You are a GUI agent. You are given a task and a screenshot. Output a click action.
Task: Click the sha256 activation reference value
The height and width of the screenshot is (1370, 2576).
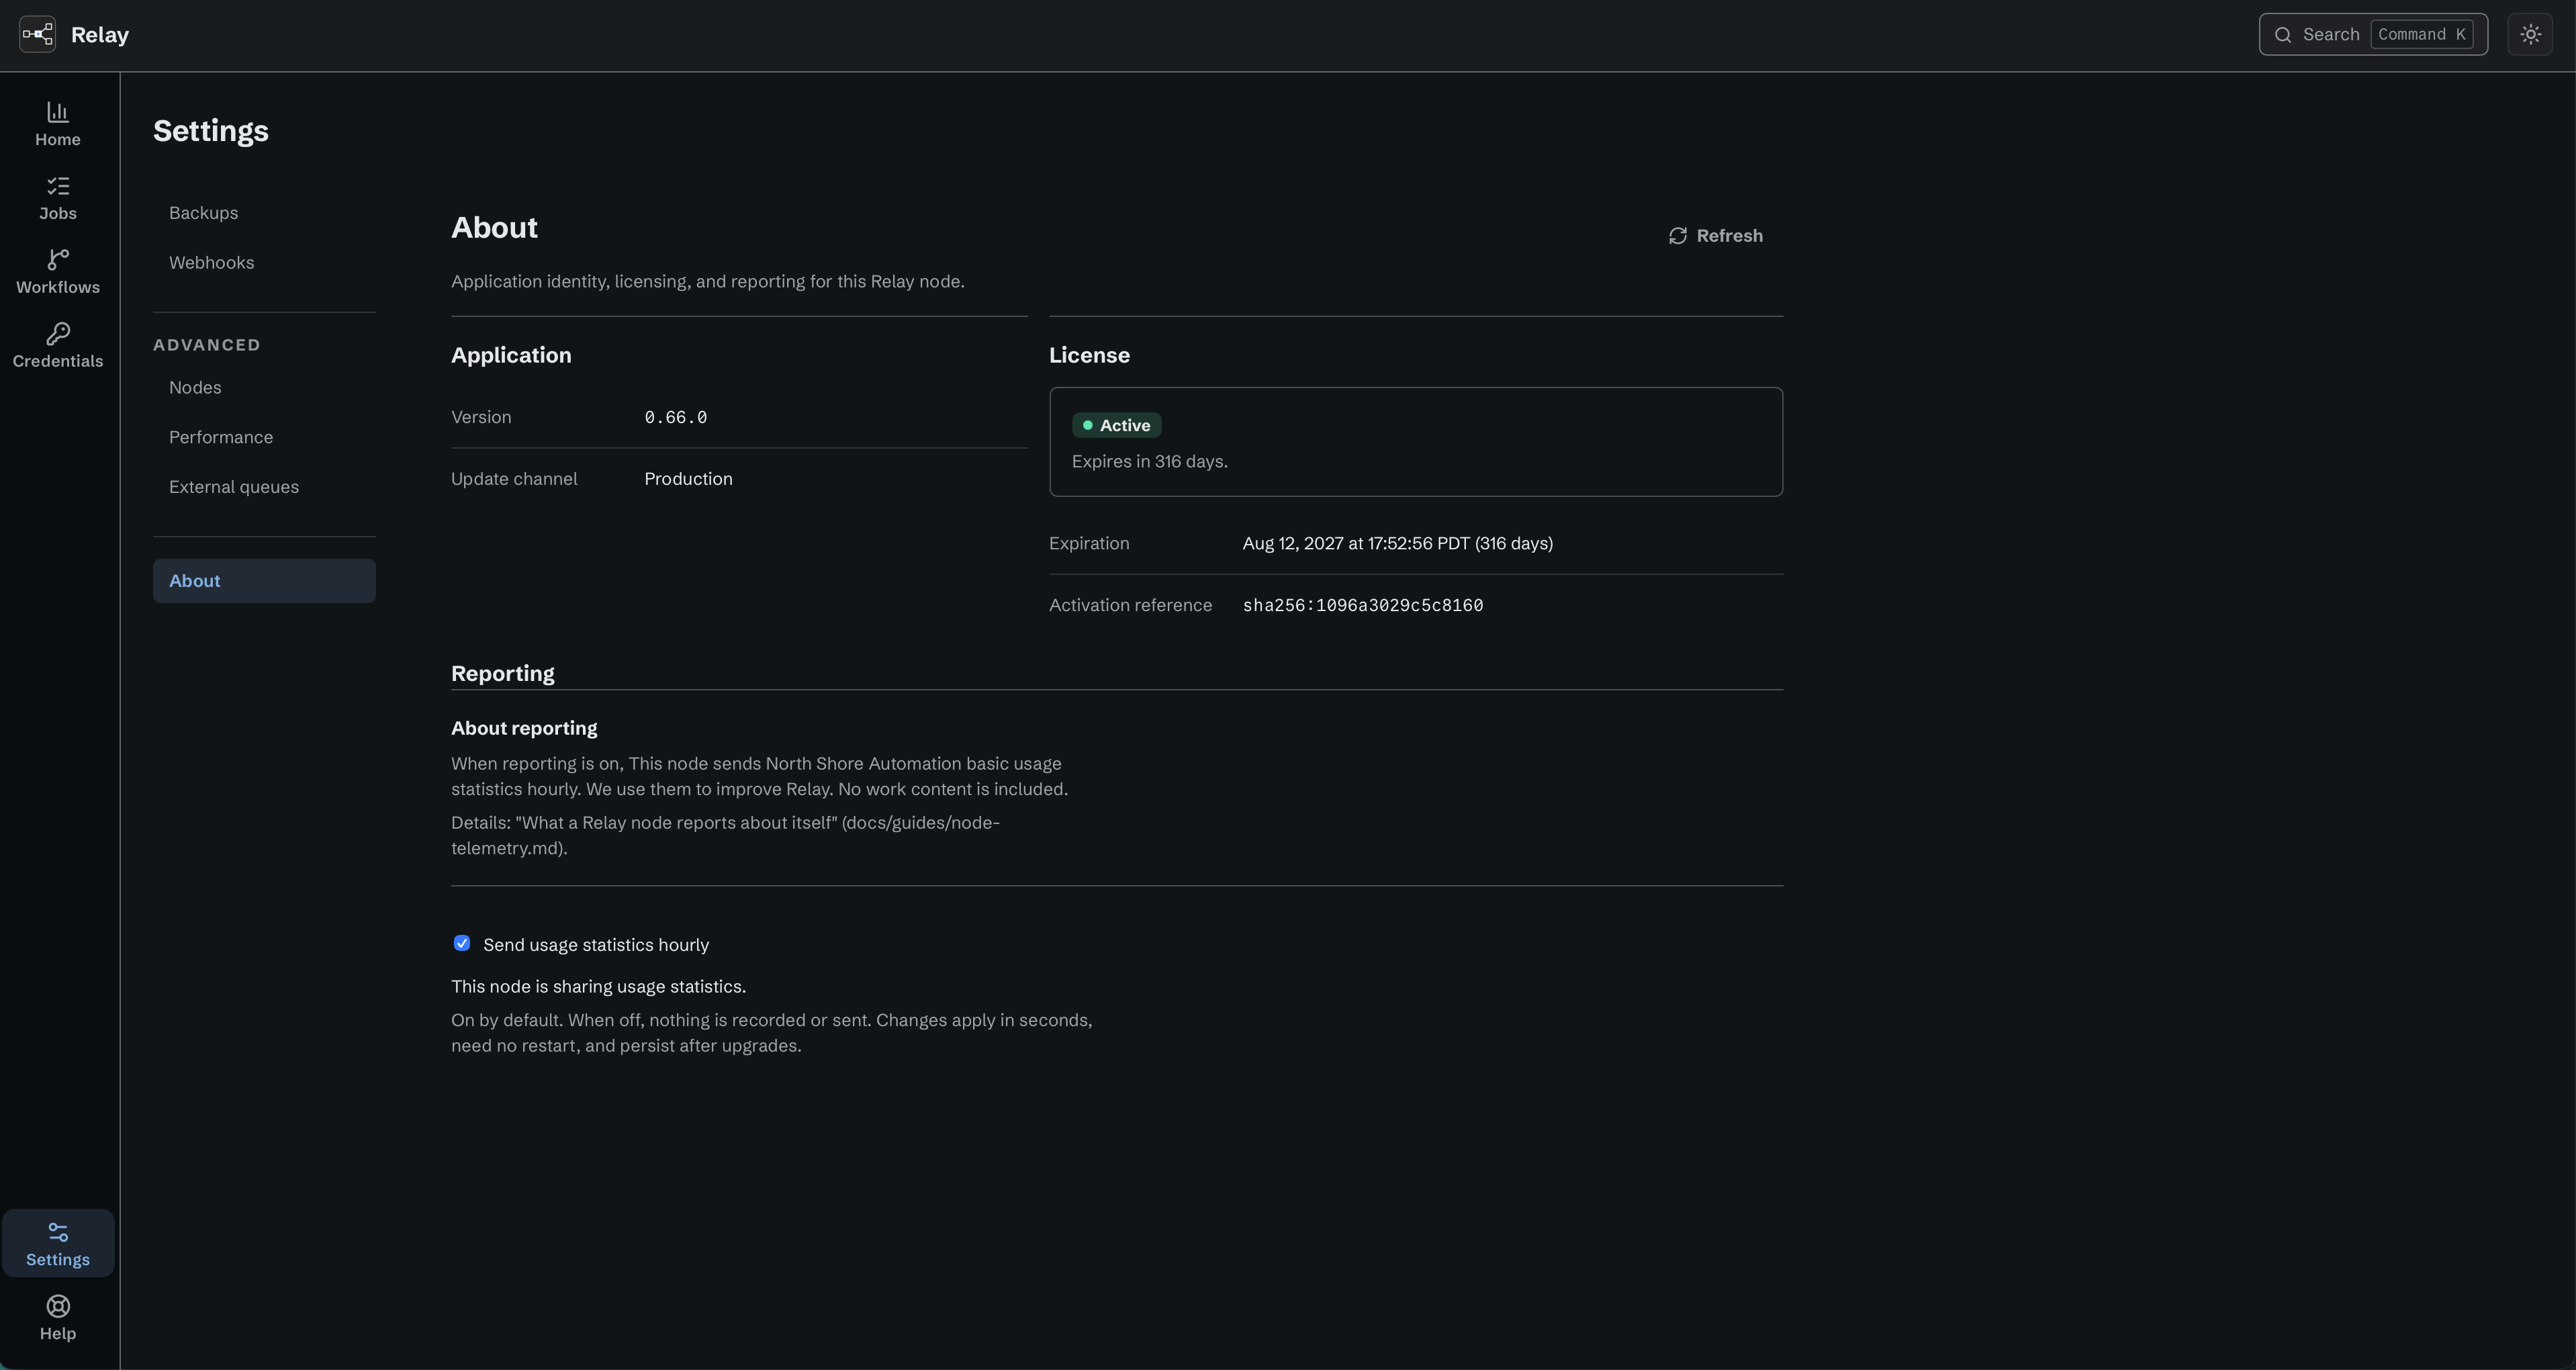[x=1363, y=605]
